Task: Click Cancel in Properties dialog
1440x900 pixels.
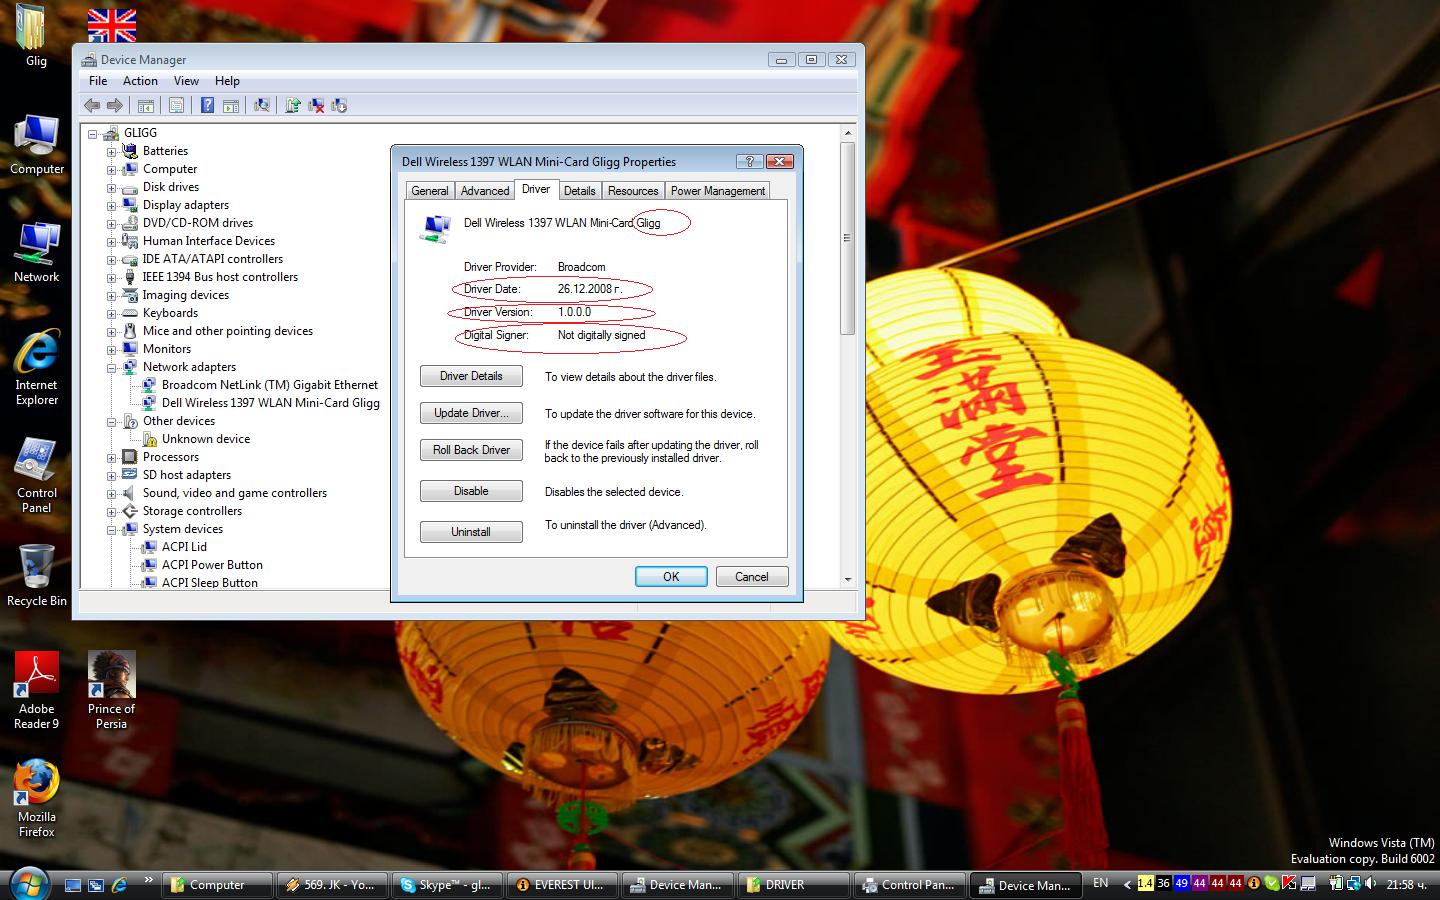Action: [x=752, y=577]
